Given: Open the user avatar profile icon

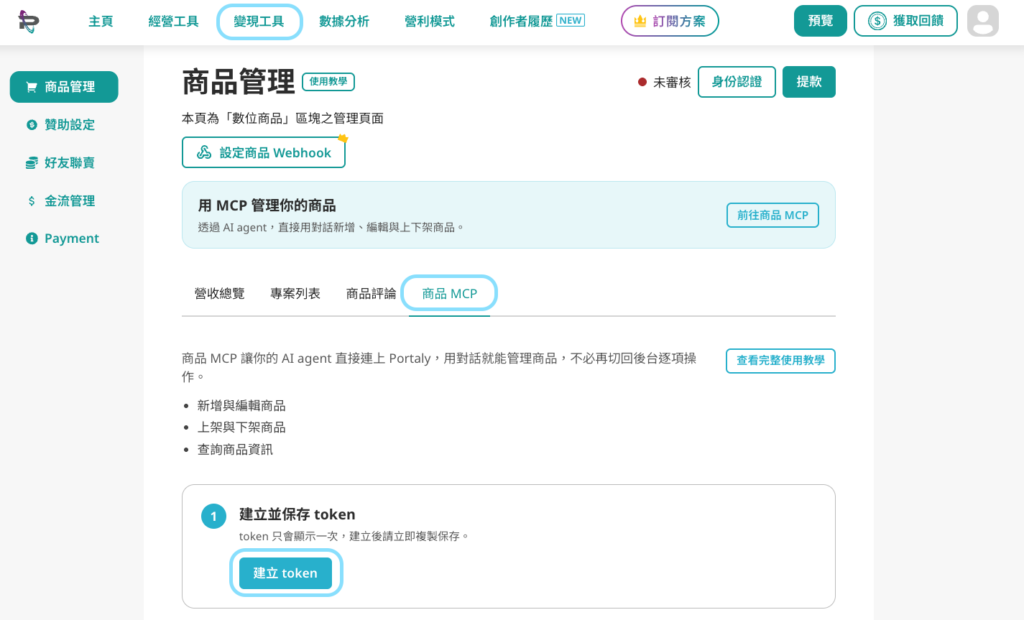Looking at the screenshot, I should click(x=982, y=21).
